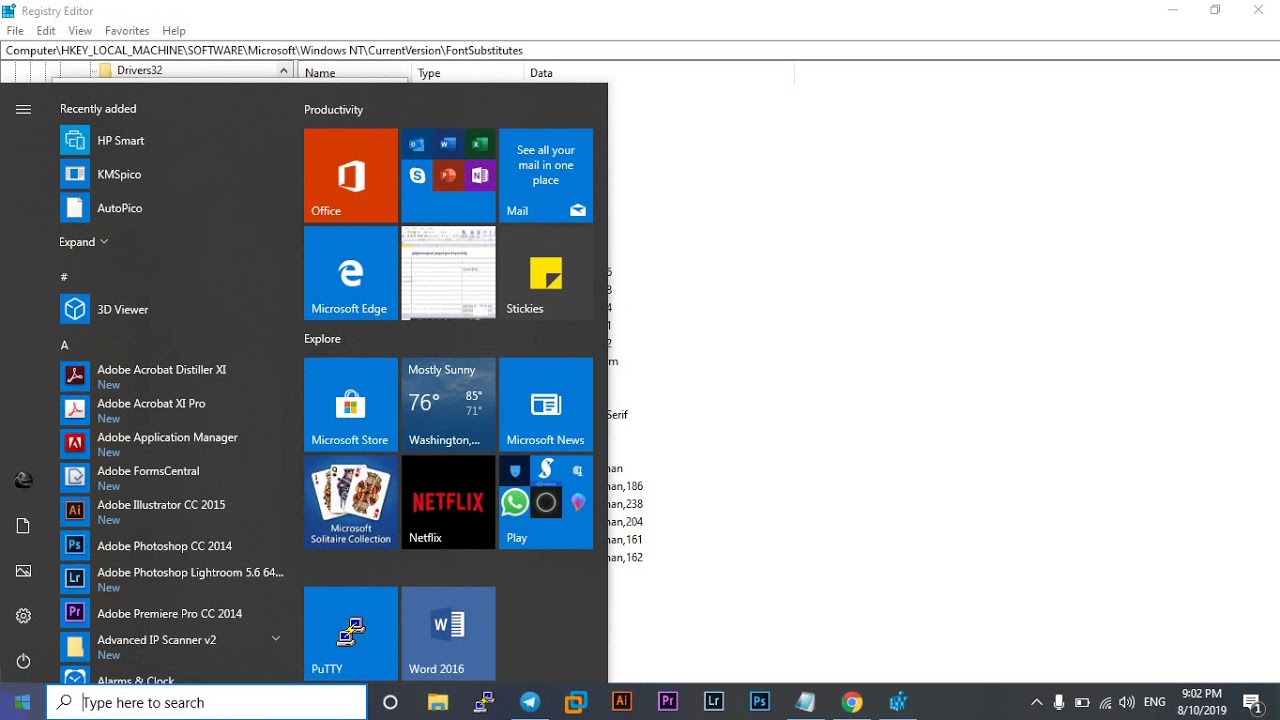Open the Edit menu
This screenshot has width=1280, height=720.
click(46, 31)
